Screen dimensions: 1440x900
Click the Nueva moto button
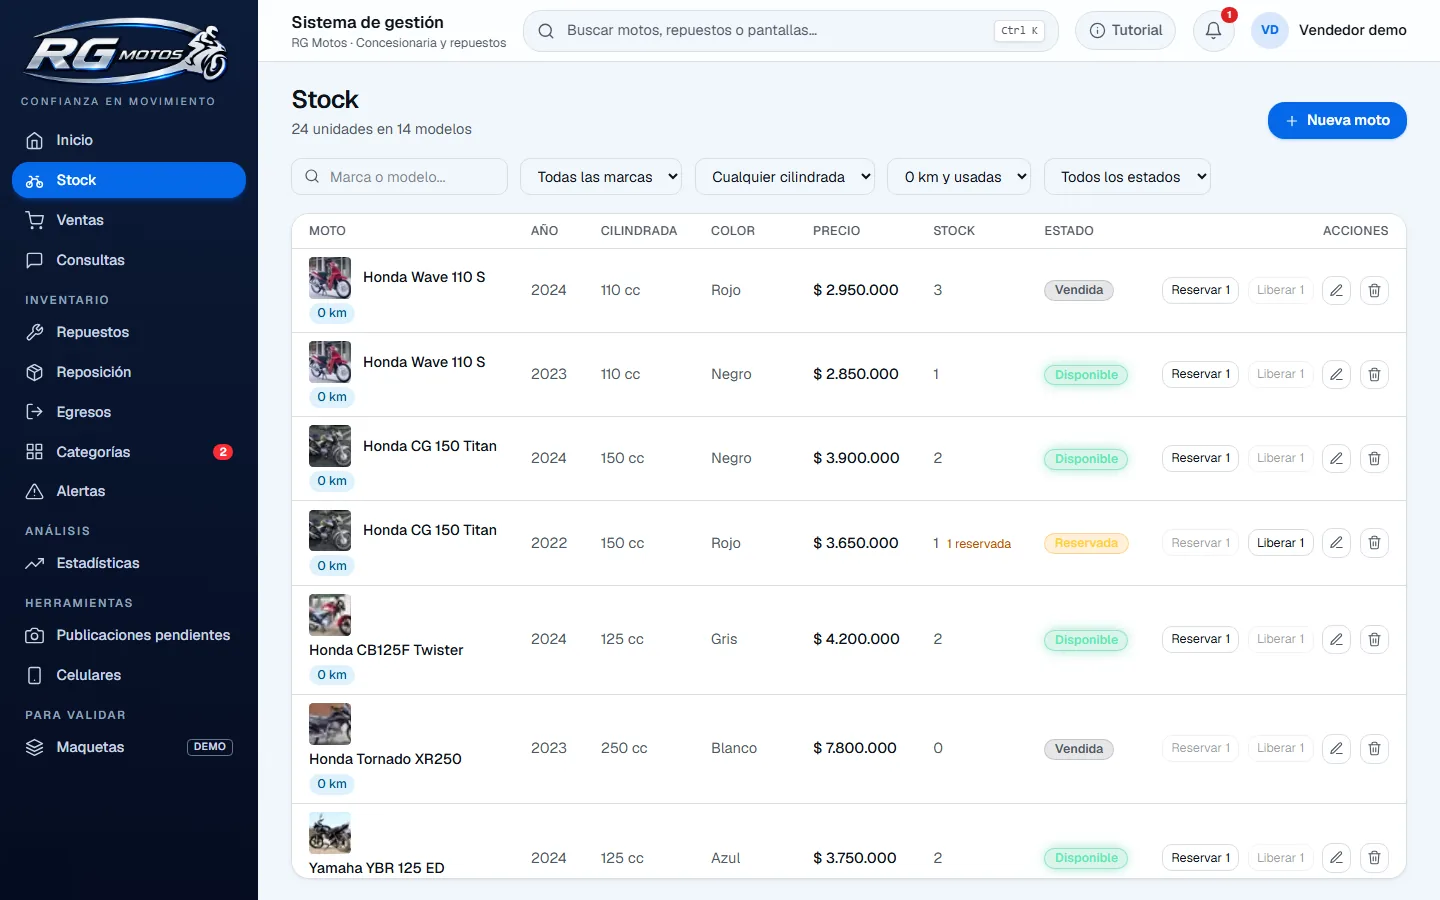pos(1337,120)
